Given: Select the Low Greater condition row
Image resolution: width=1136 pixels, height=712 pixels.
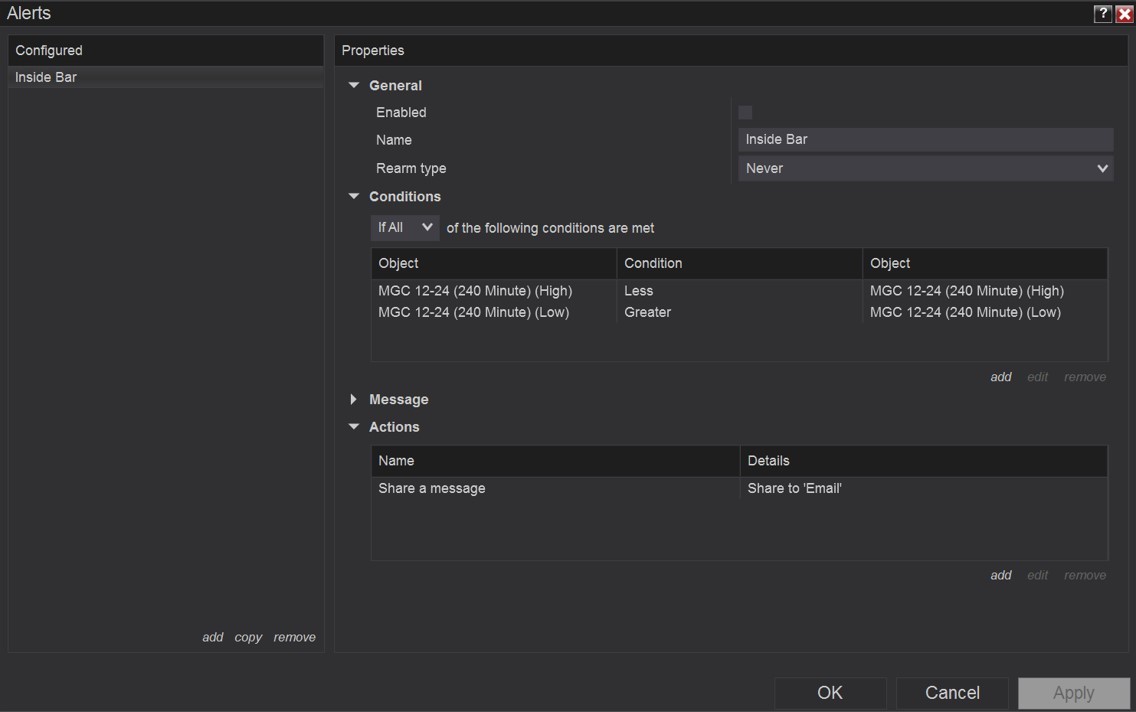Looking at the screenshot, I should click(738, 312).
